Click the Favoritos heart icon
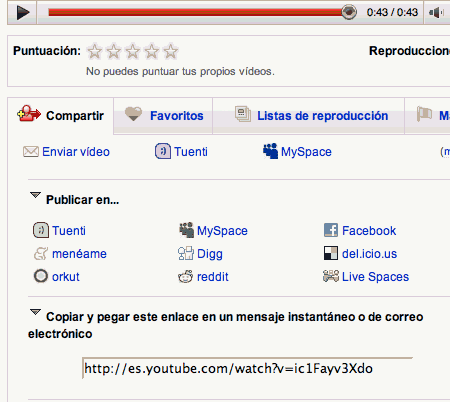 pos(133,114)
